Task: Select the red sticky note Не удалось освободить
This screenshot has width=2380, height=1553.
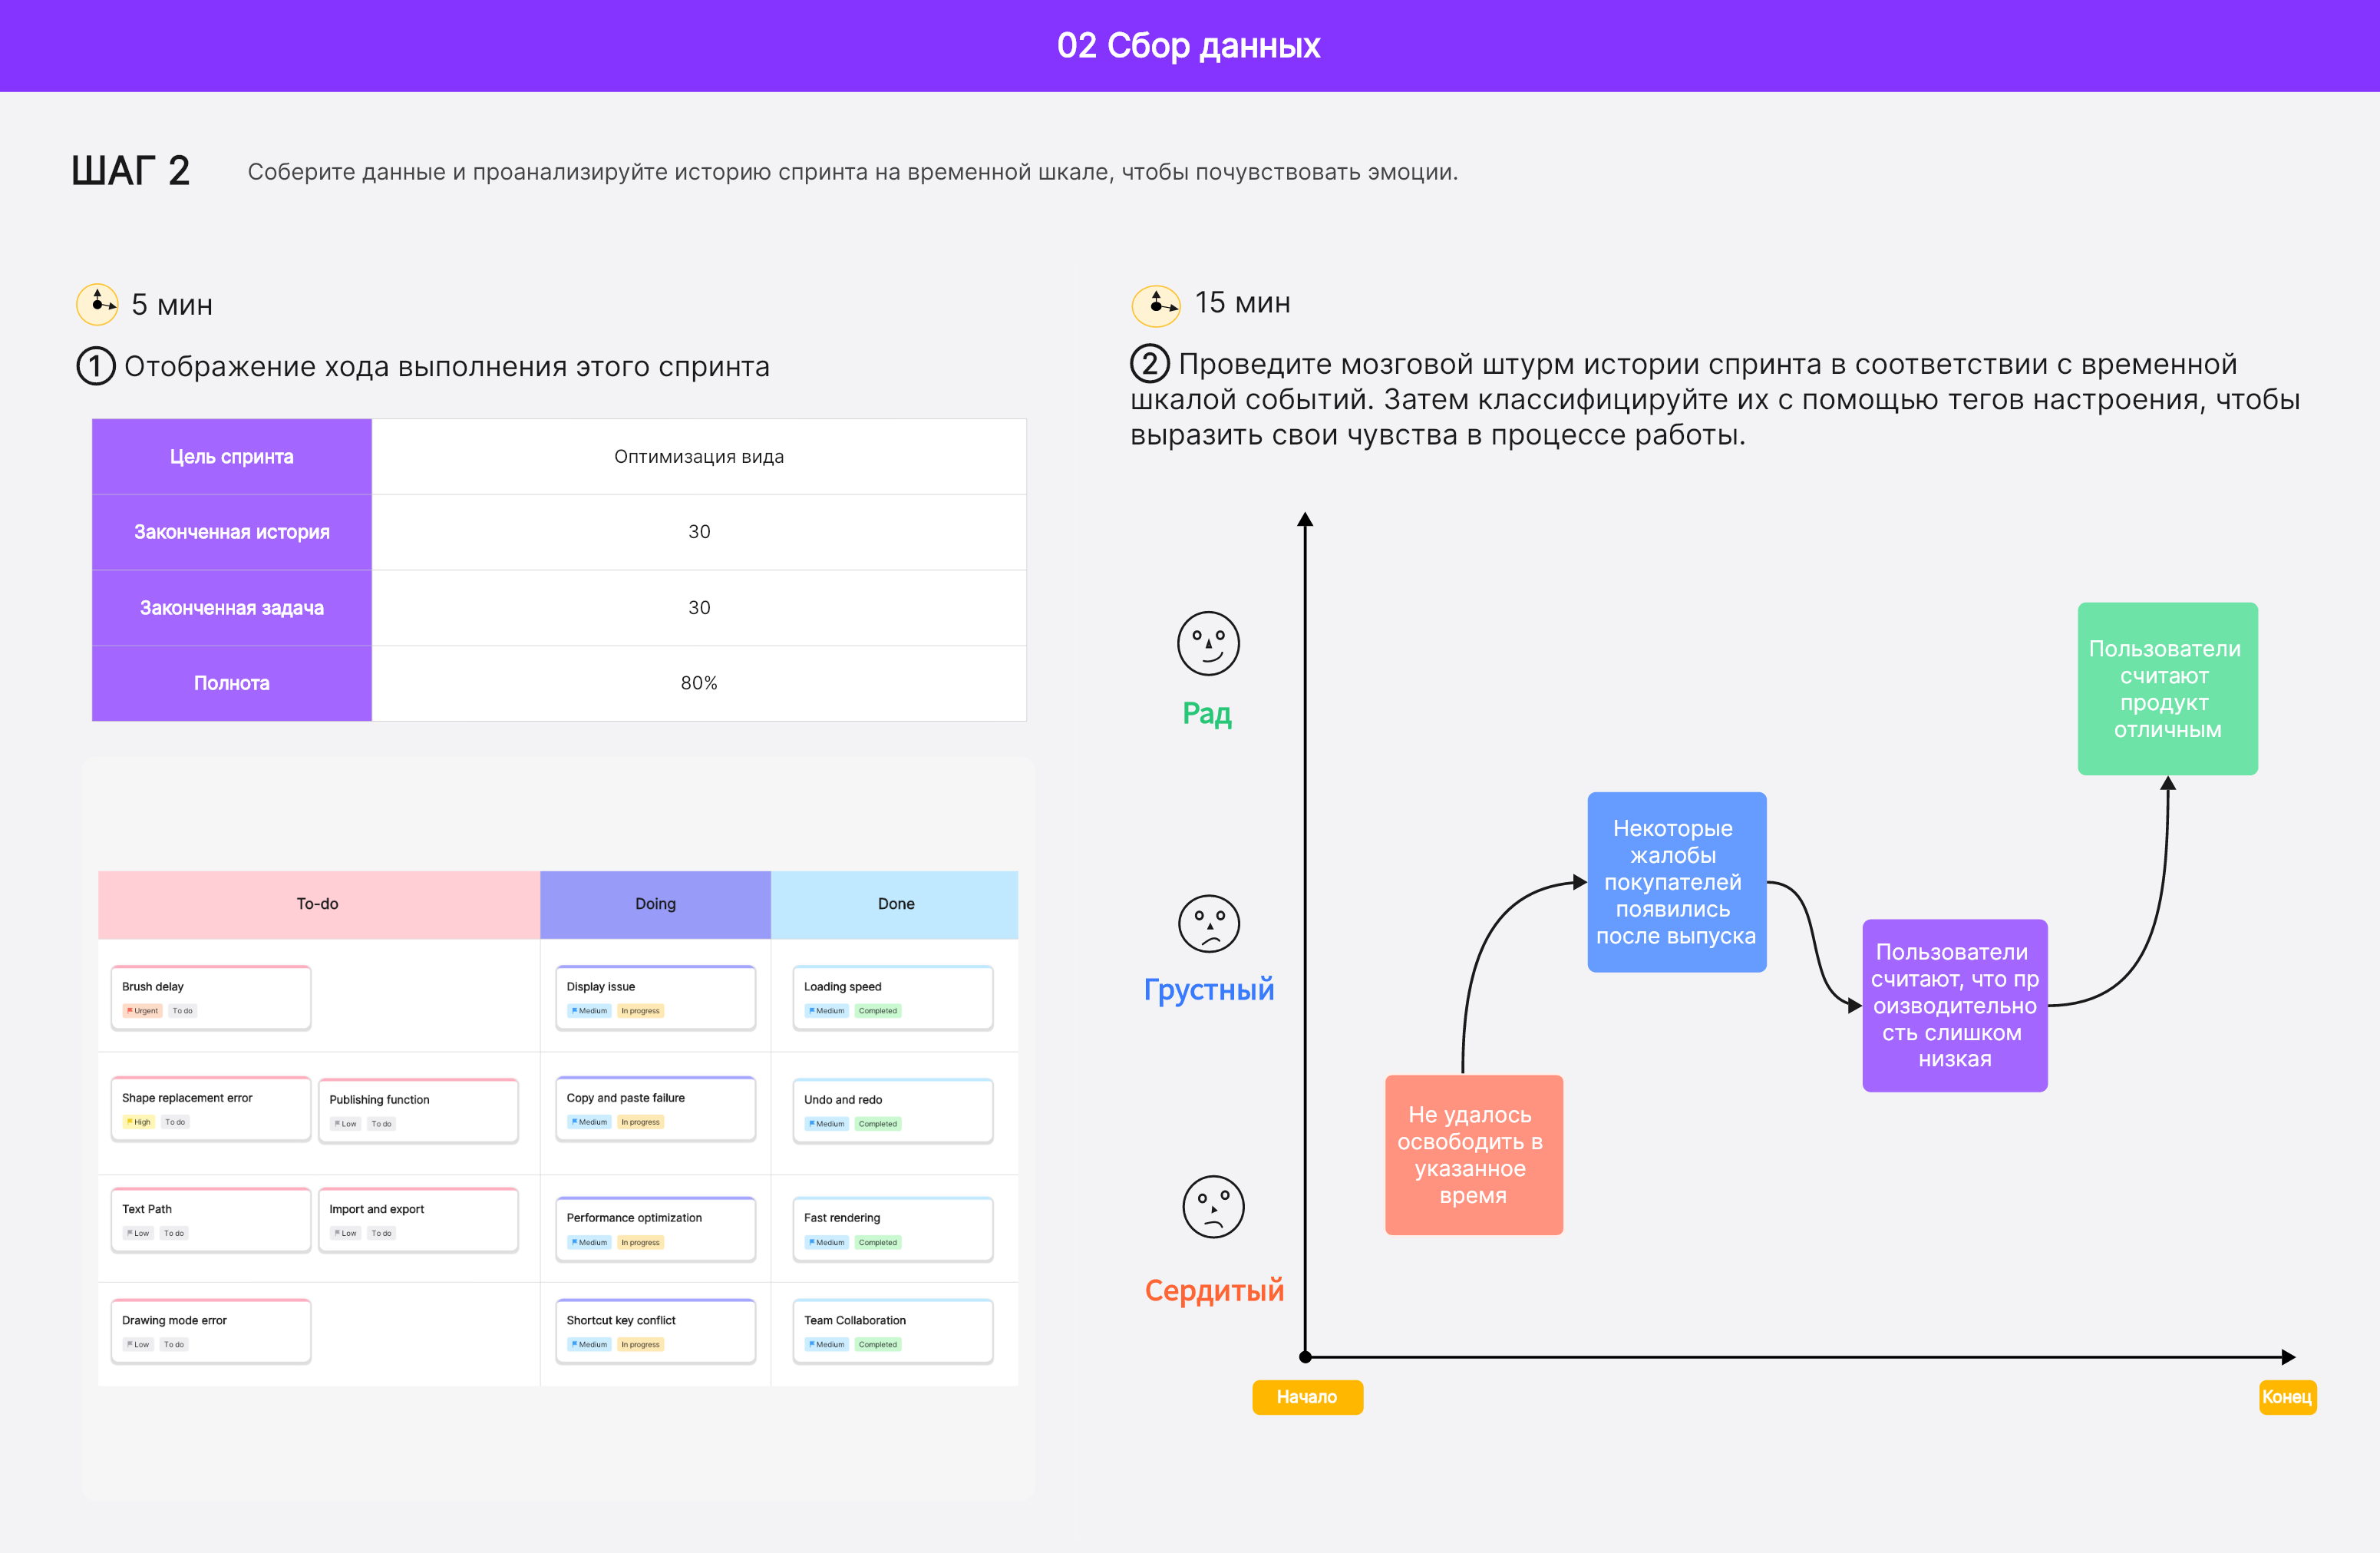Action: (1473, 1155)
